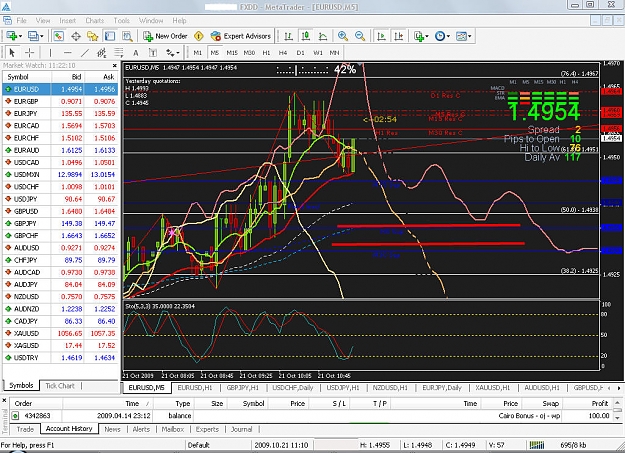625x453 pixels.
Task: Switch to the Tick Chart tab
Action: [x=60, y=386]
